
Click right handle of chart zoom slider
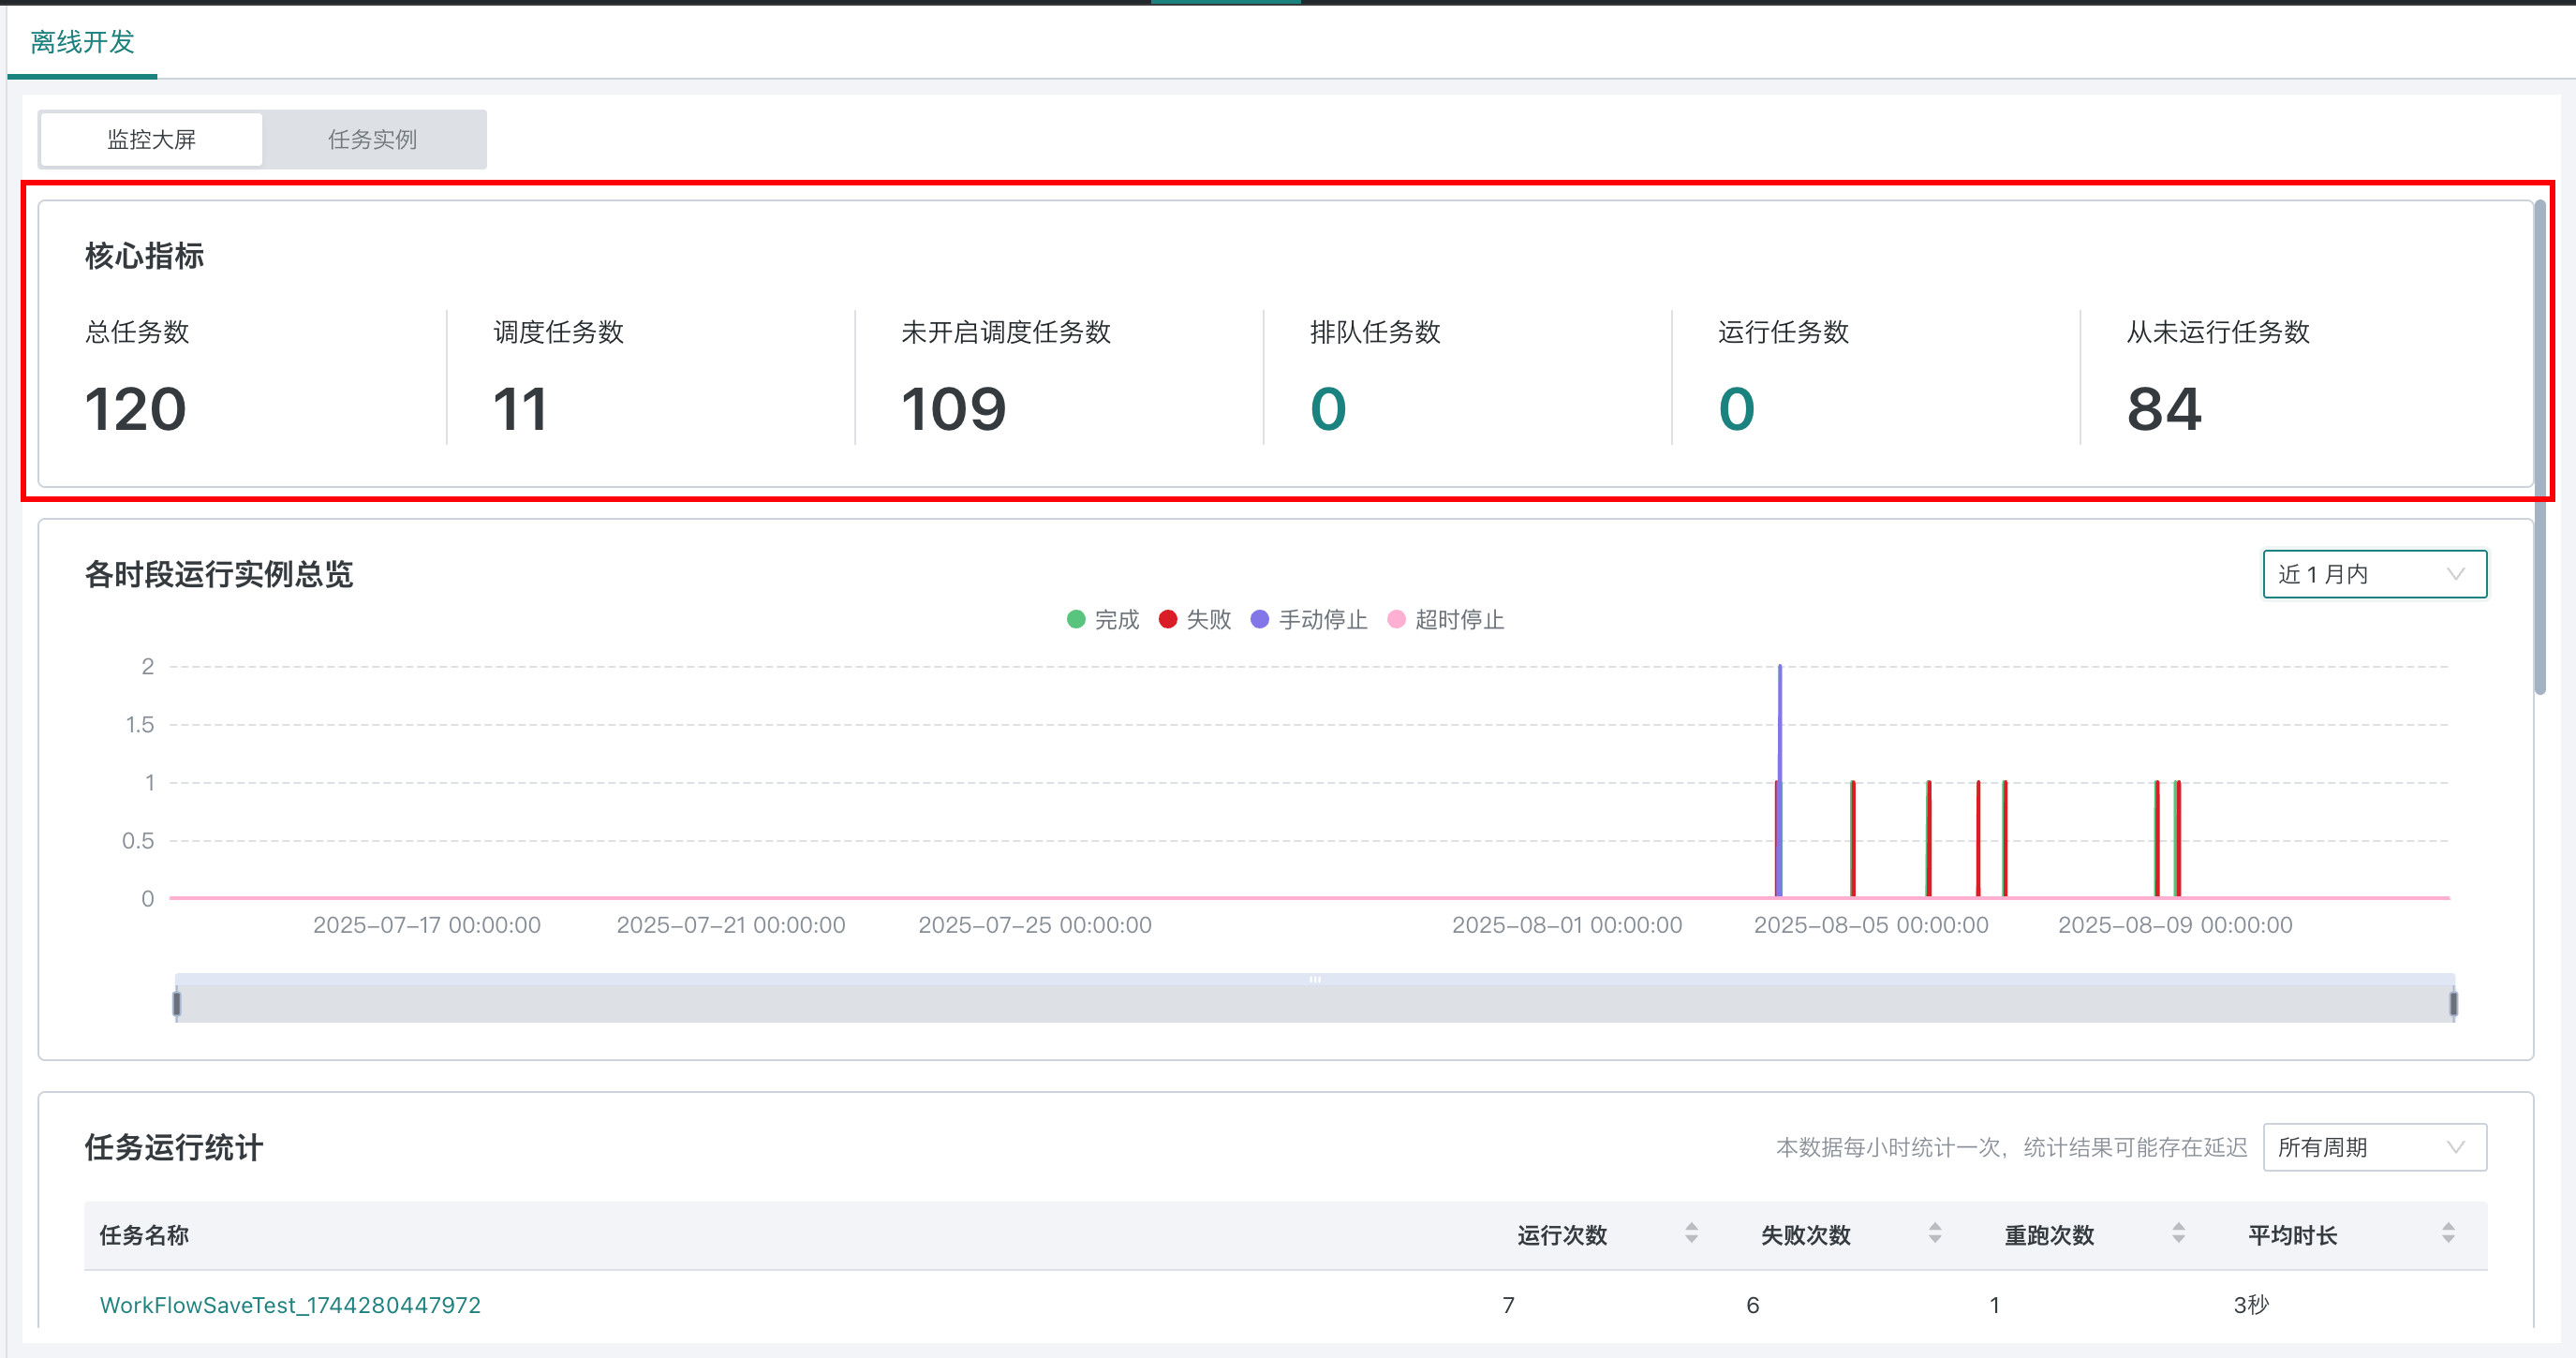pyautogui.click(x=2453, y=1003)
